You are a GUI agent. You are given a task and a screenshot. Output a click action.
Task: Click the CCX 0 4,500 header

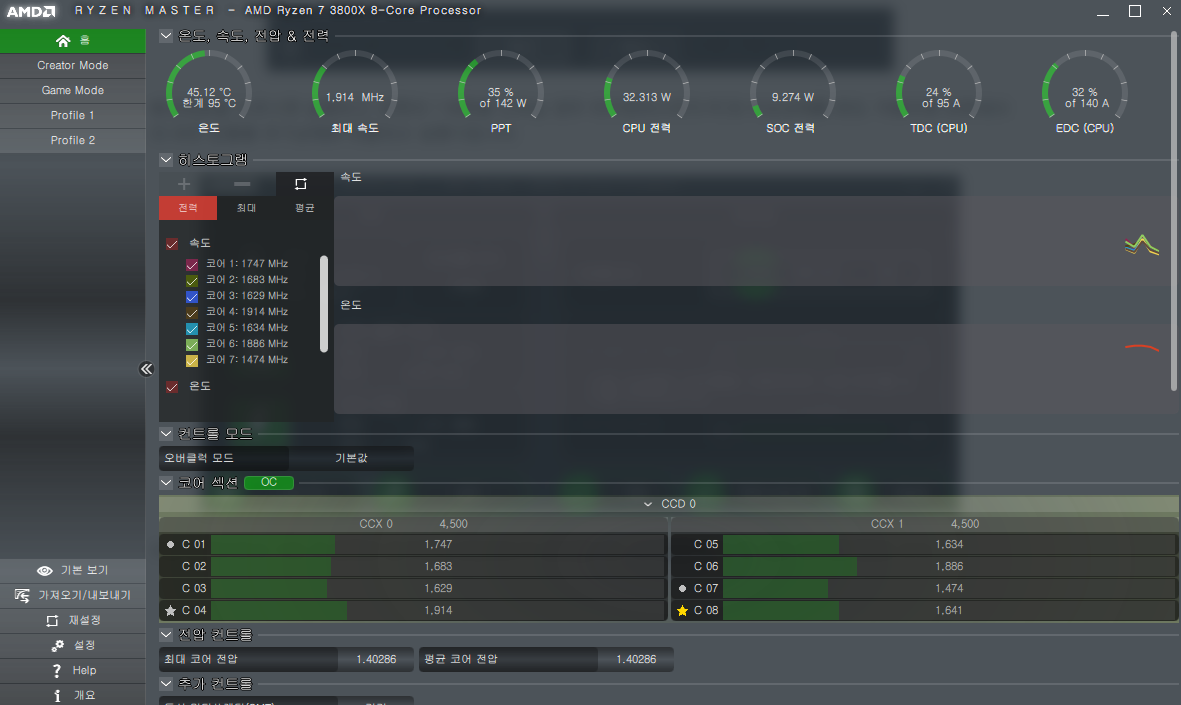(x=414, y=523)
